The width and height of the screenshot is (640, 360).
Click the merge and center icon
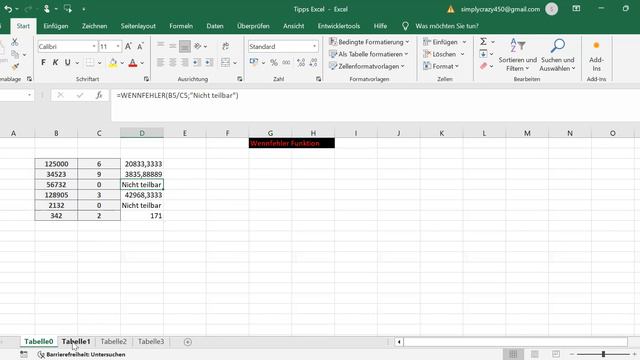[x=225, y=62]
